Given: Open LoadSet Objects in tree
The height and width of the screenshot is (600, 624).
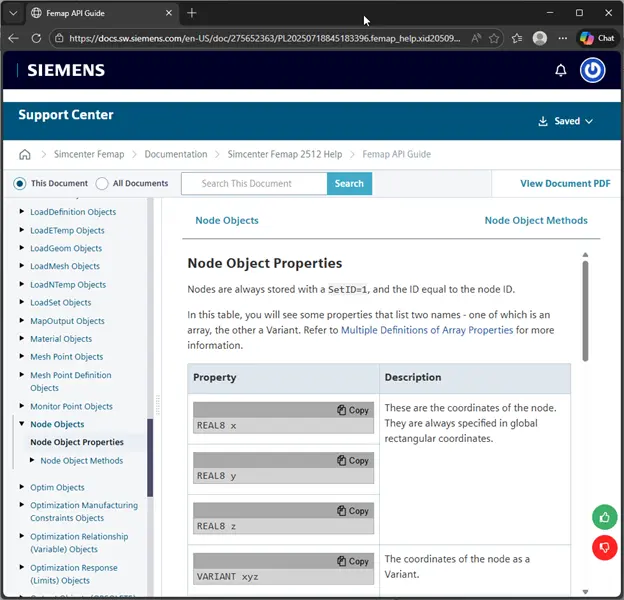Looking at the screenshot, I should click(x=60, y=303).
